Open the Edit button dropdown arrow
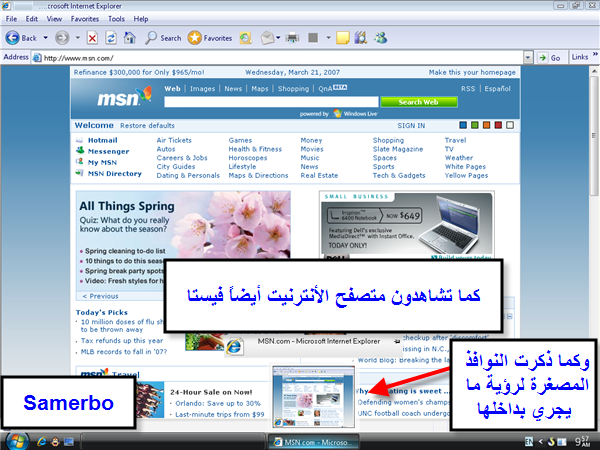 [328, 38]
